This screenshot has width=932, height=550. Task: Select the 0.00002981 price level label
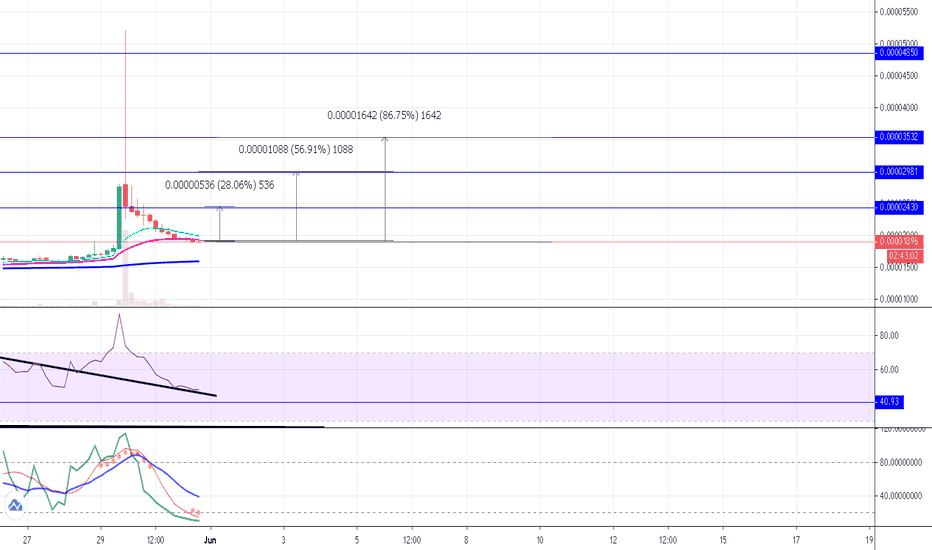click(x=899, y=172)
